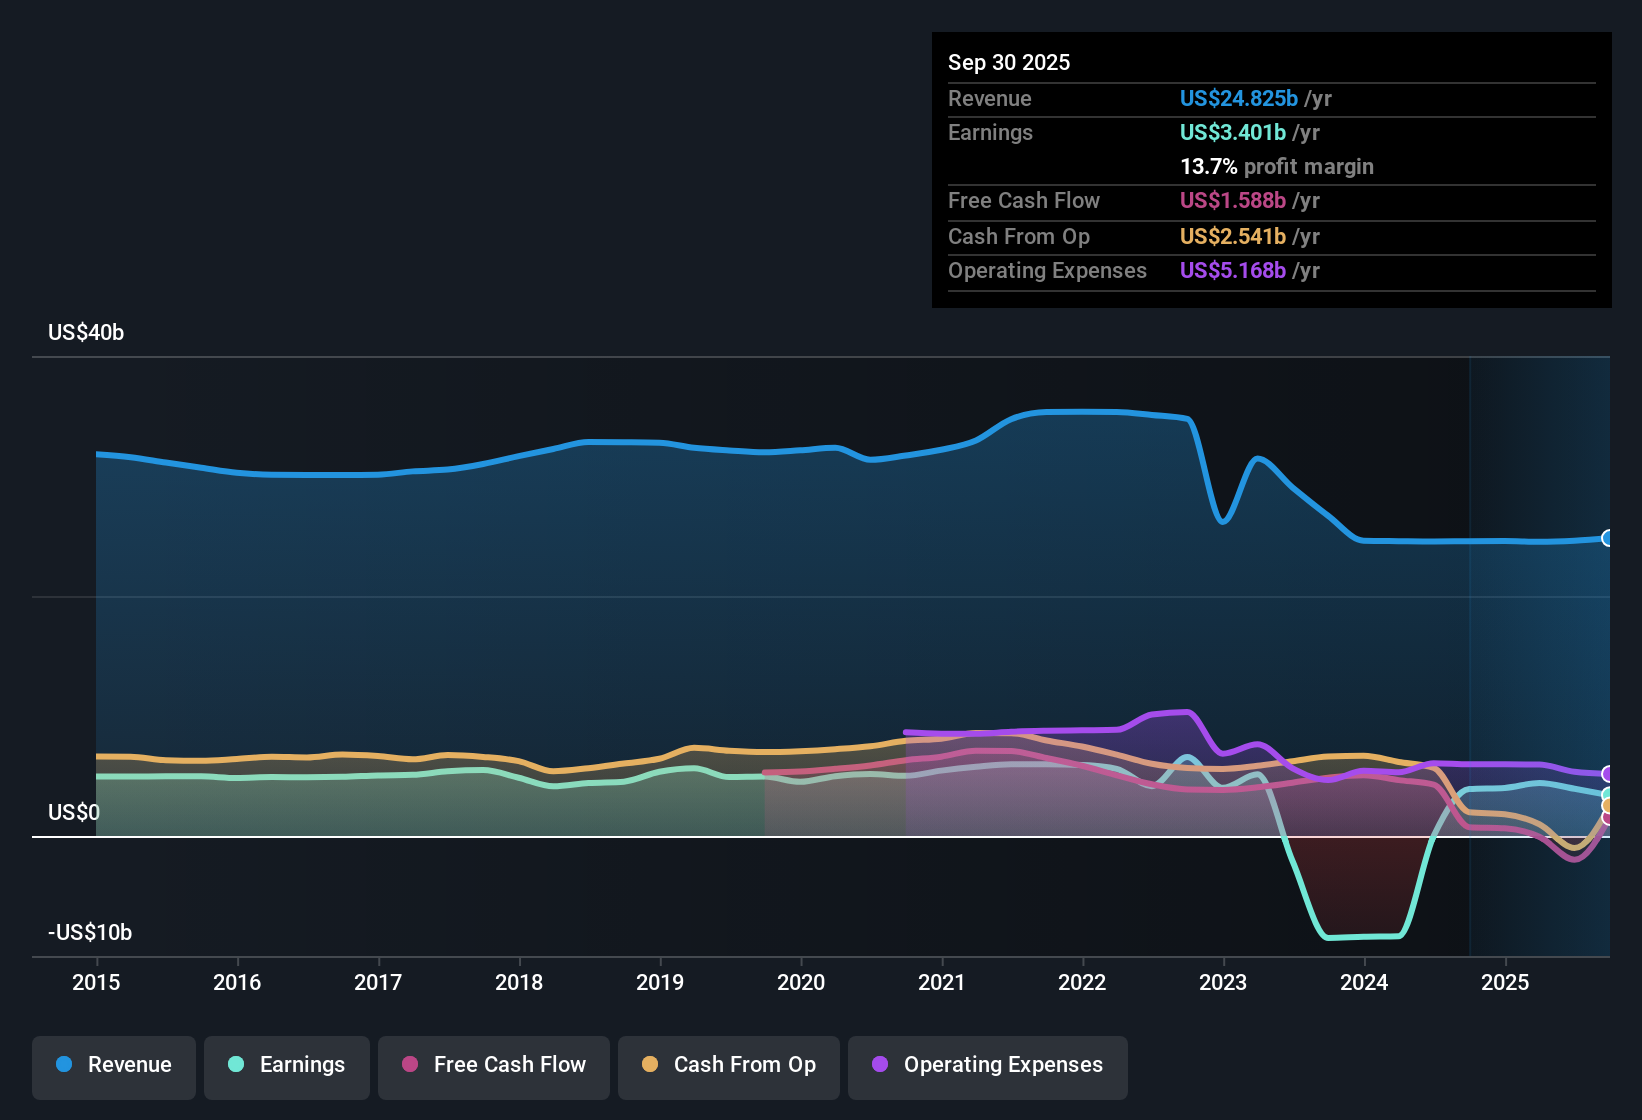Click the Revenue endpoint marker at chart's right edge
This screenshot has height=1120, width=1642.
(1609, 538)
